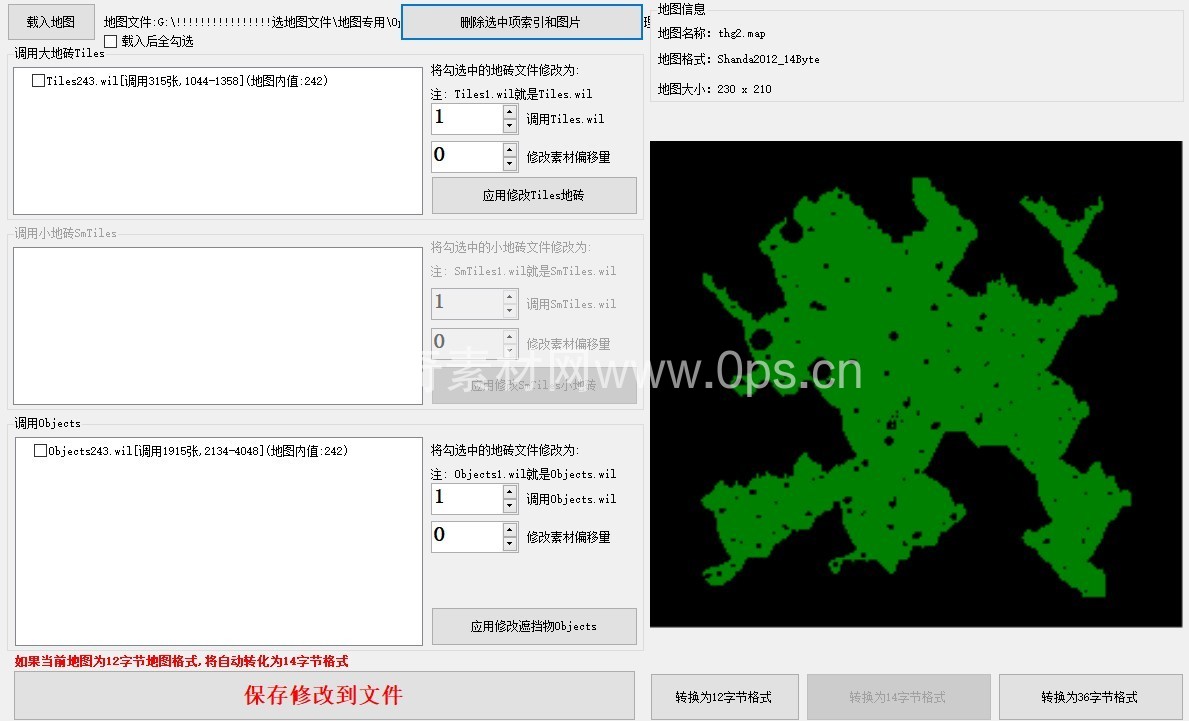Increase the 调用Tiles.wil value with up arrow
The width and height of the screenshot is (1189, 721).
tap(510, 112)
